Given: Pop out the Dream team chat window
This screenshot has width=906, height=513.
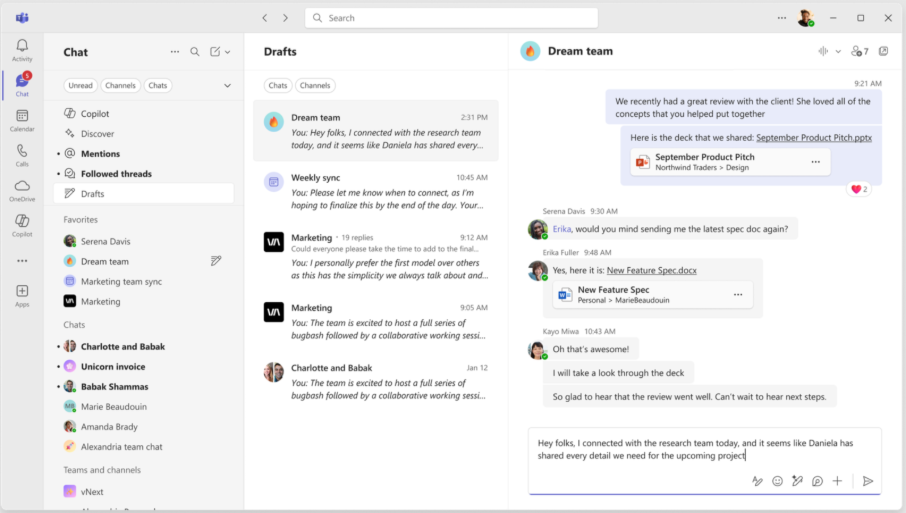Looking at the screenshot, I should (x=883, y=51).
